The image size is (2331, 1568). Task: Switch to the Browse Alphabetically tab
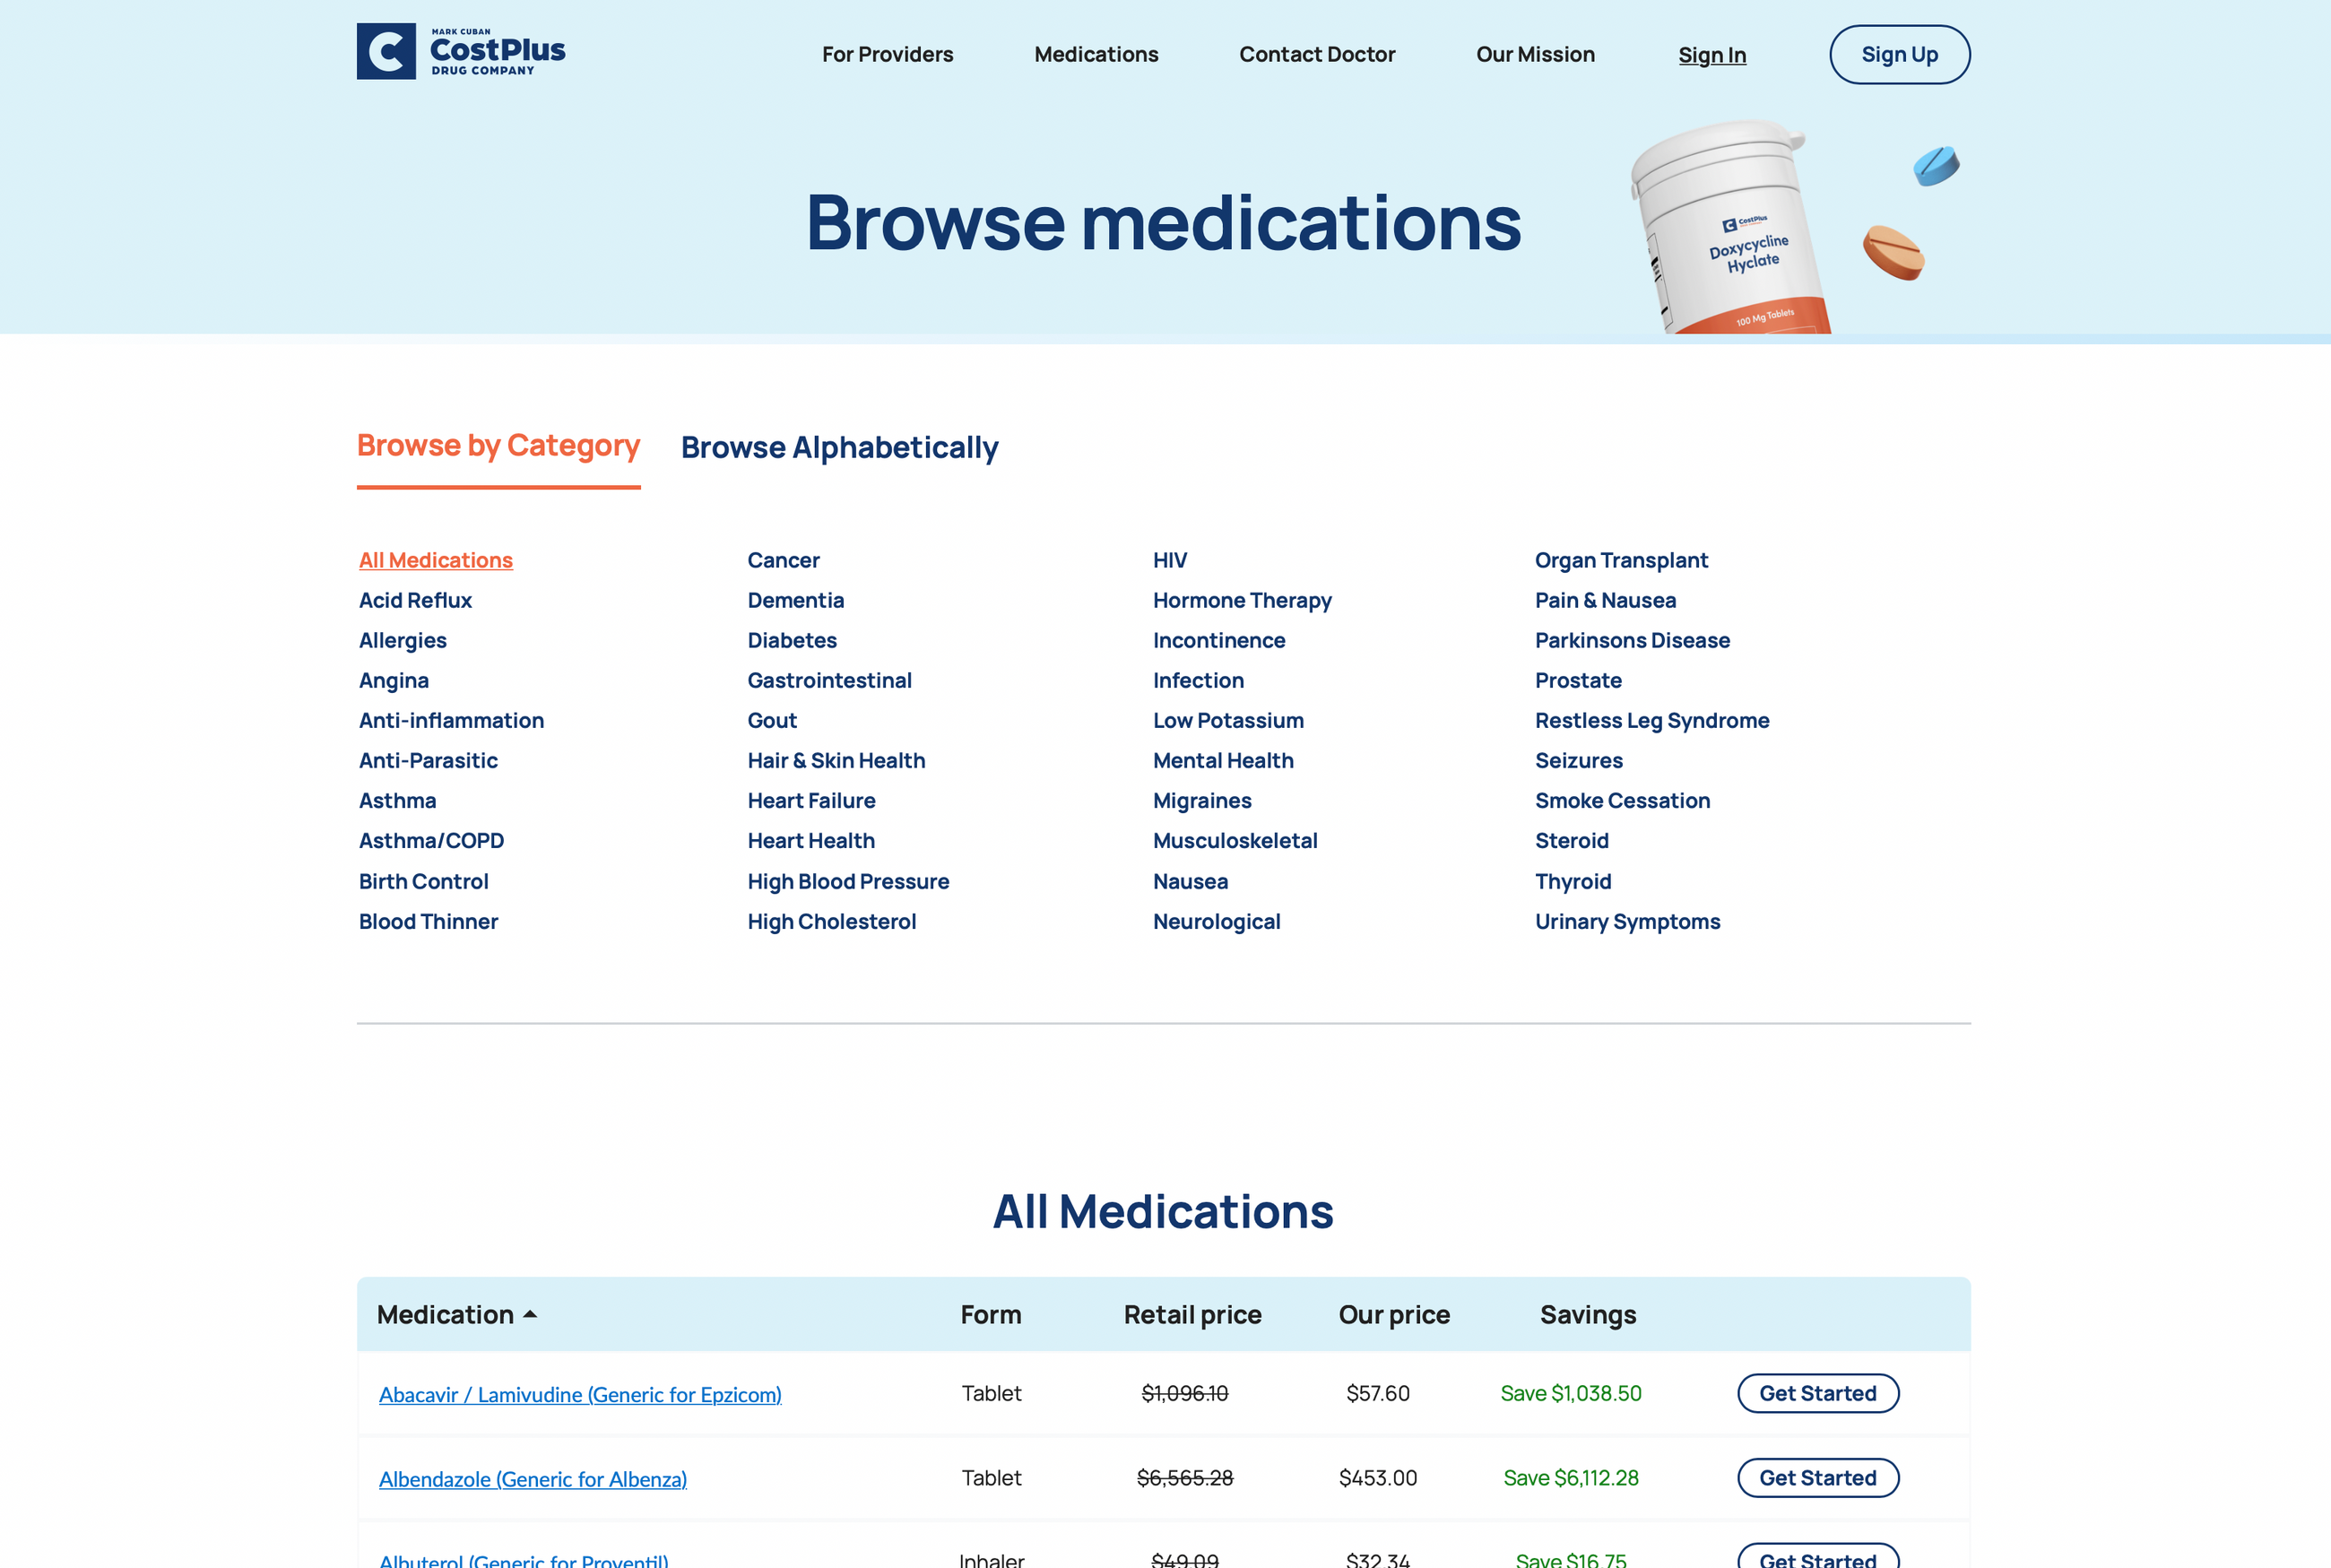click(x=839, y=447)
